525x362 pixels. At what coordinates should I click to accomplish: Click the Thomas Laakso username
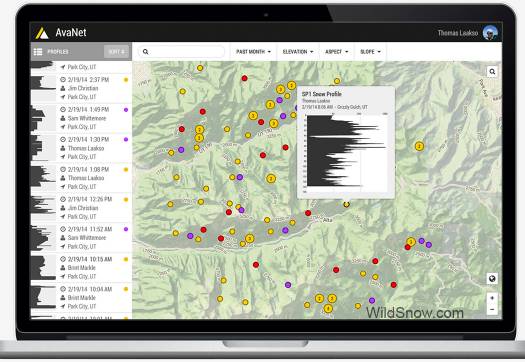[458, 33]
